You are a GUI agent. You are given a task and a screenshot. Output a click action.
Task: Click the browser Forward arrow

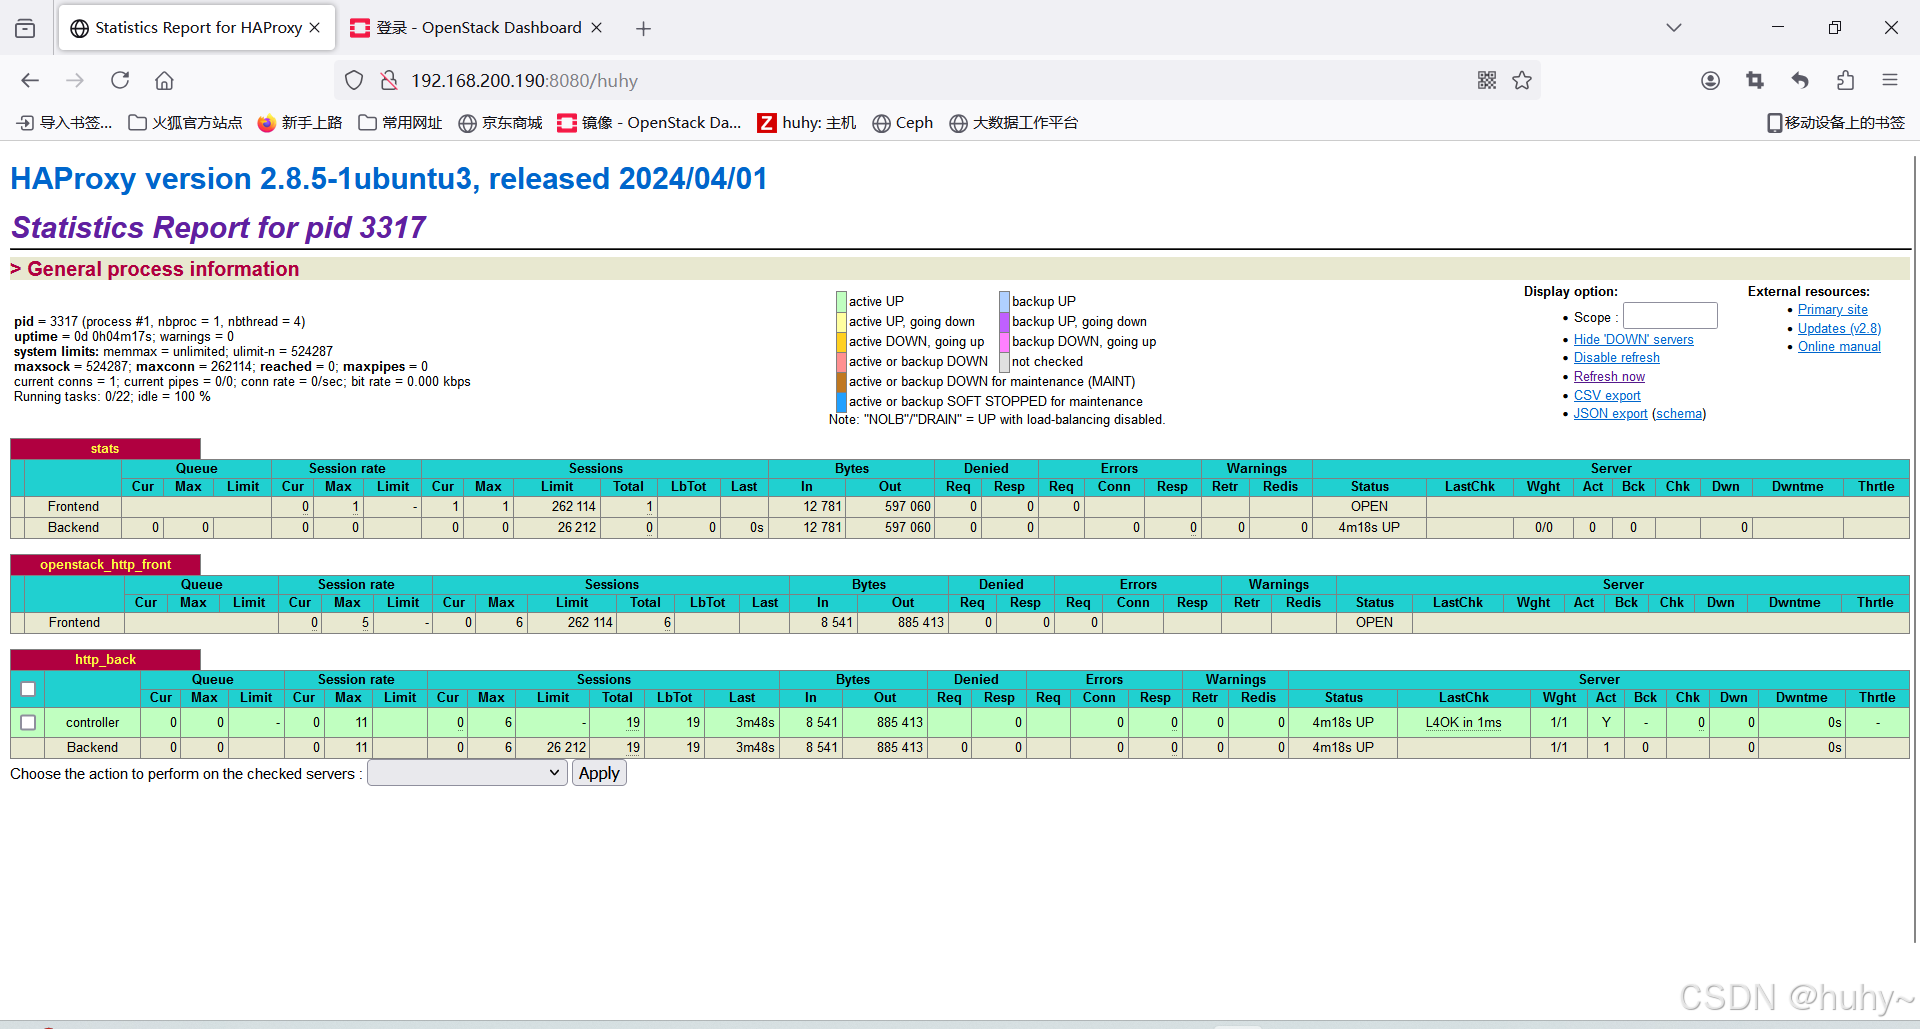[x=75, y=80]
